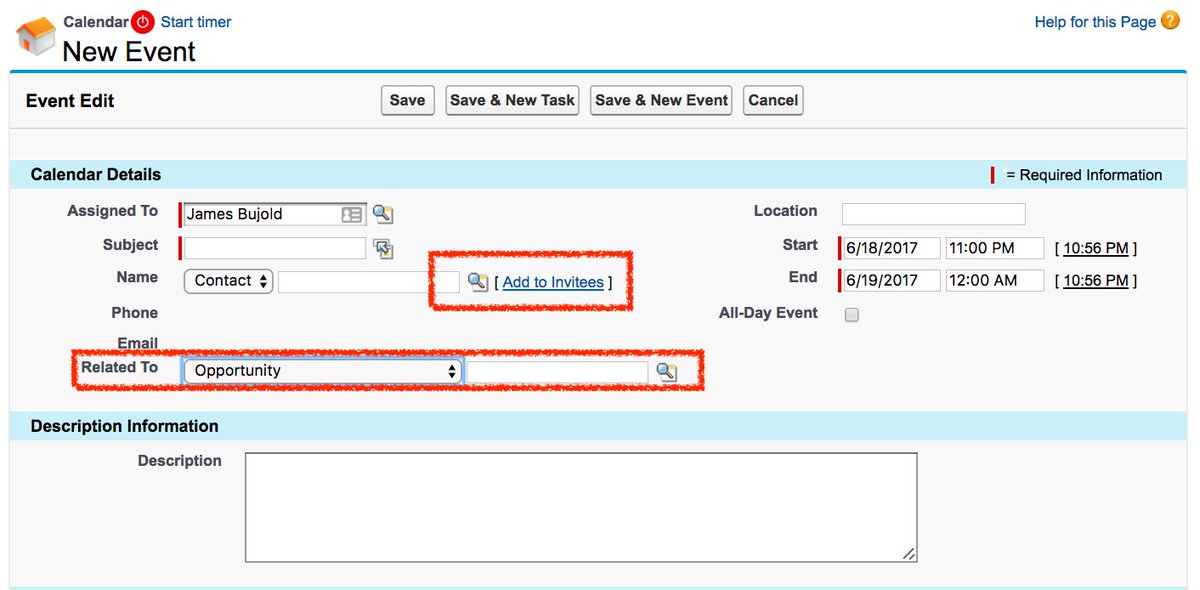Click the Save button
This screenshot has width=1200, height=590.
pos(408,100)
